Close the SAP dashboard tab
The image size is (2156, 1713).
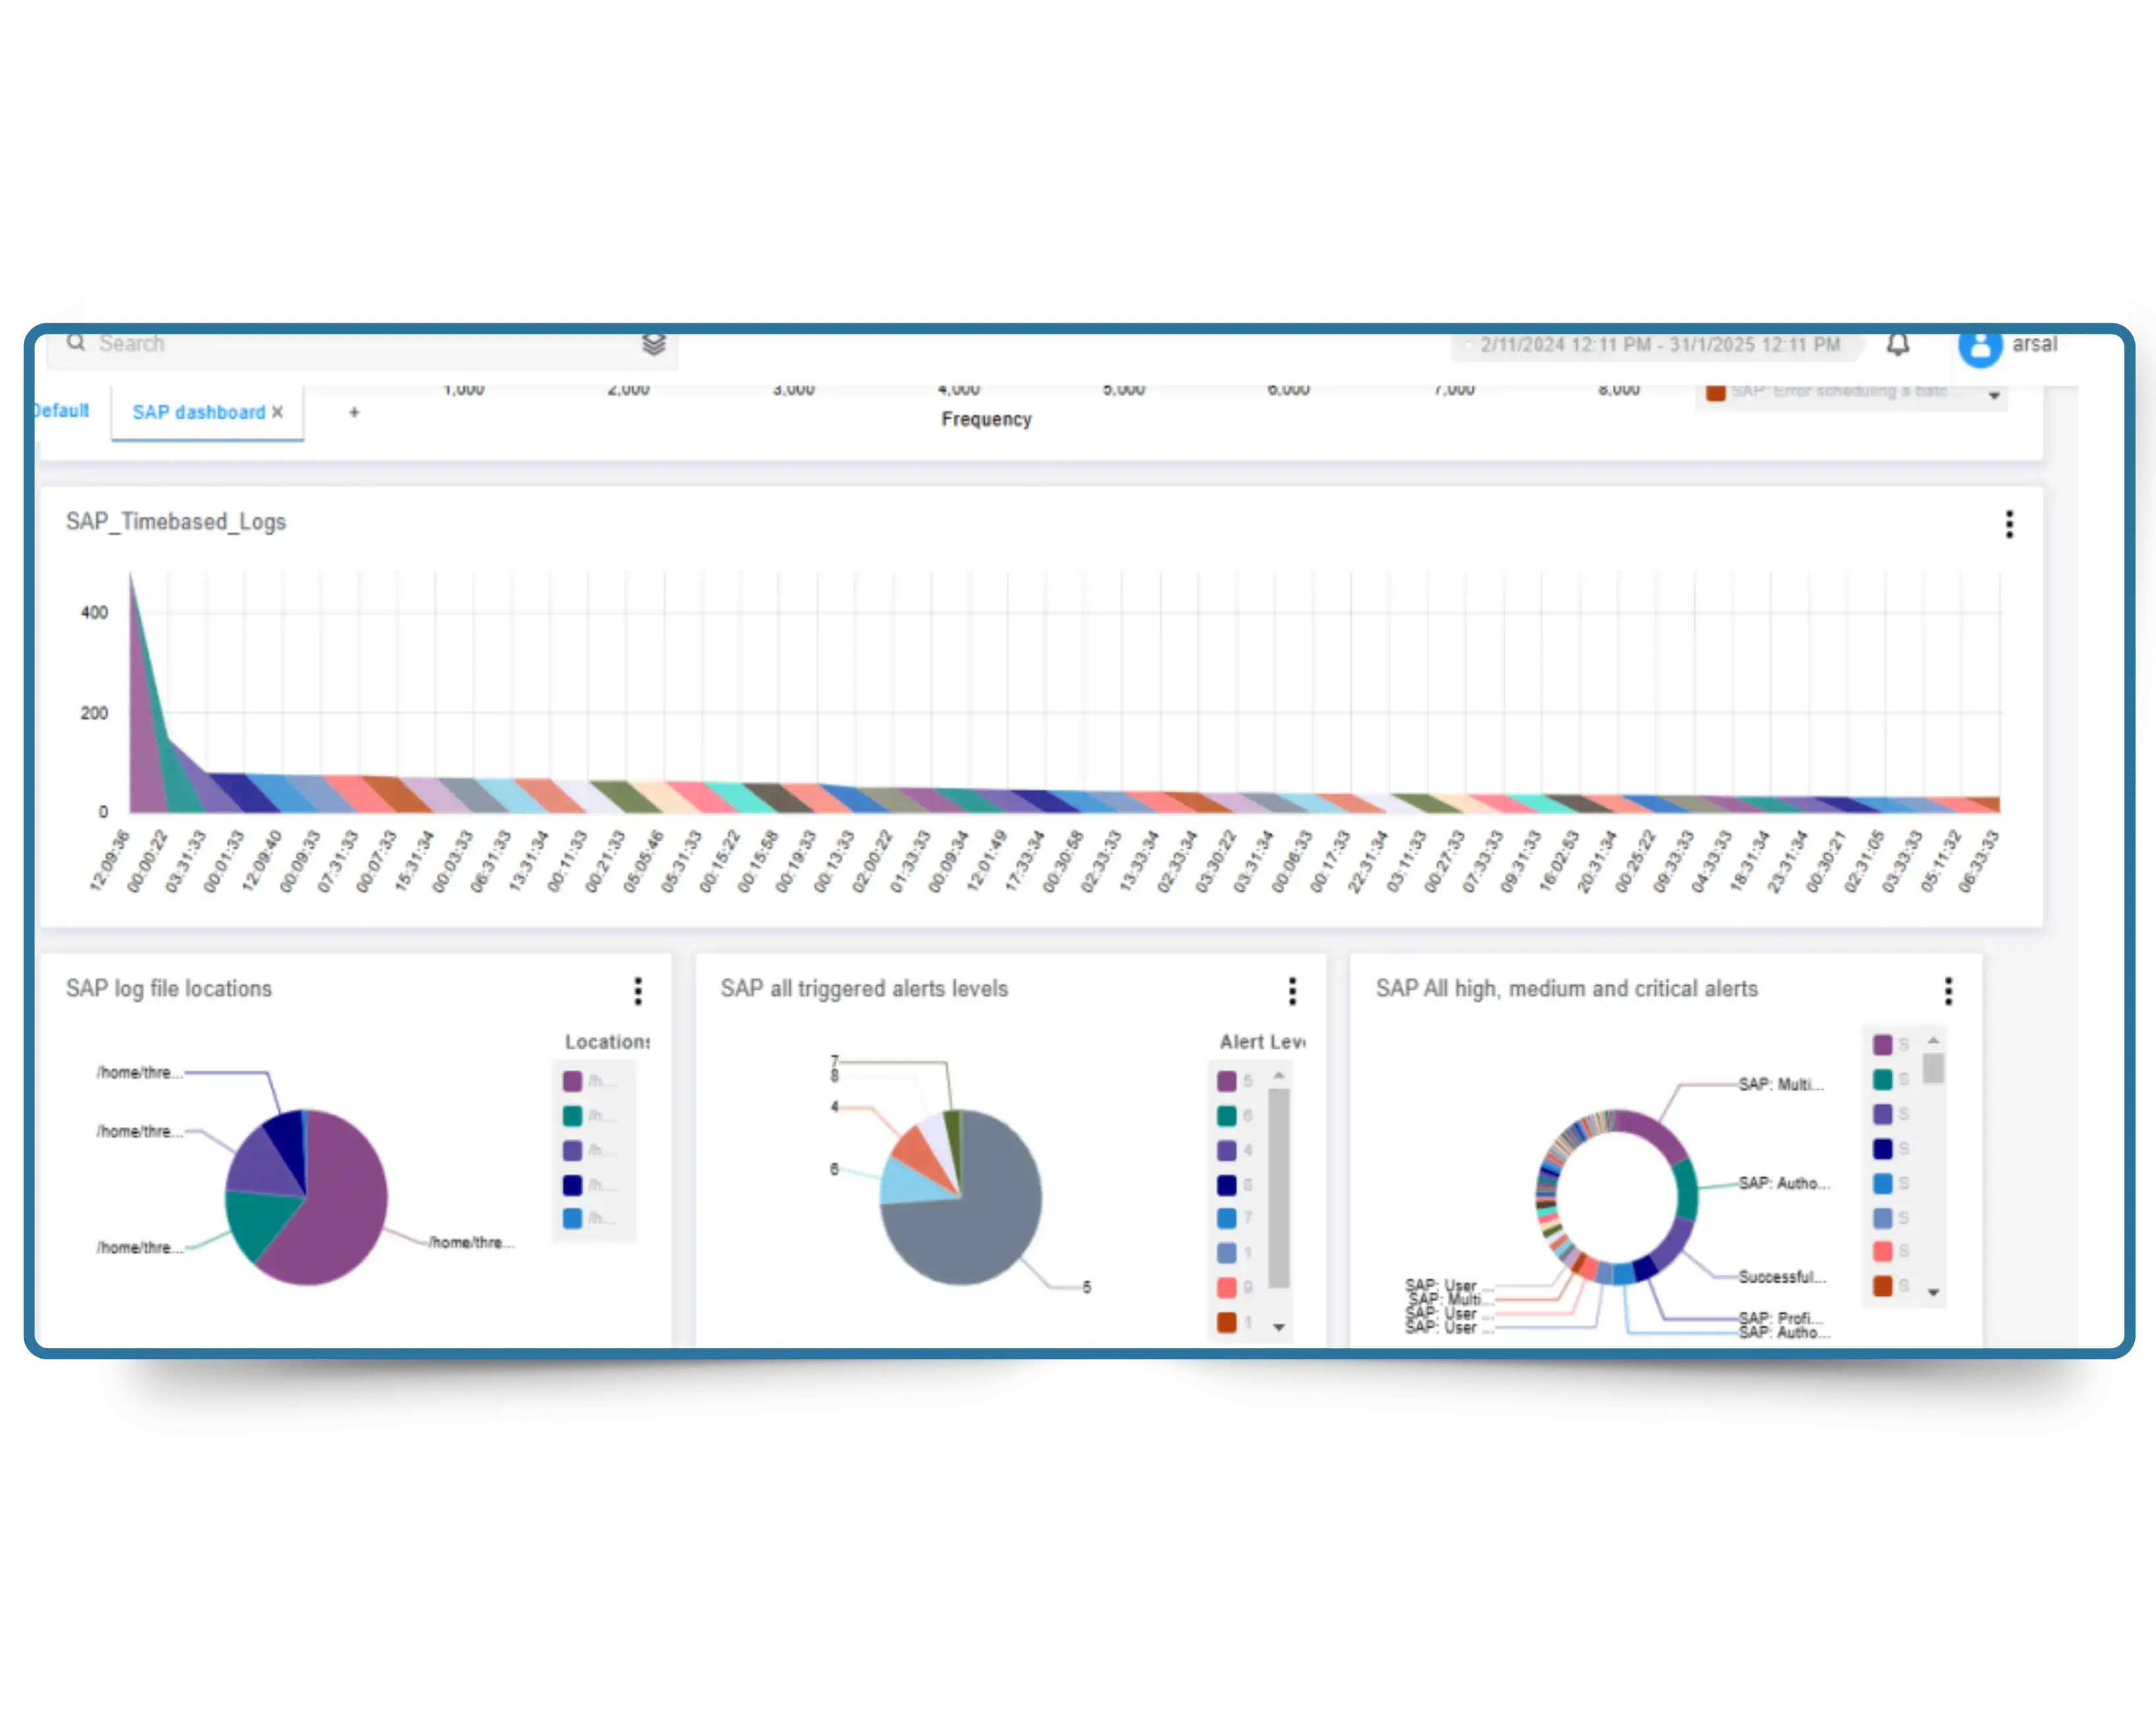278,412
